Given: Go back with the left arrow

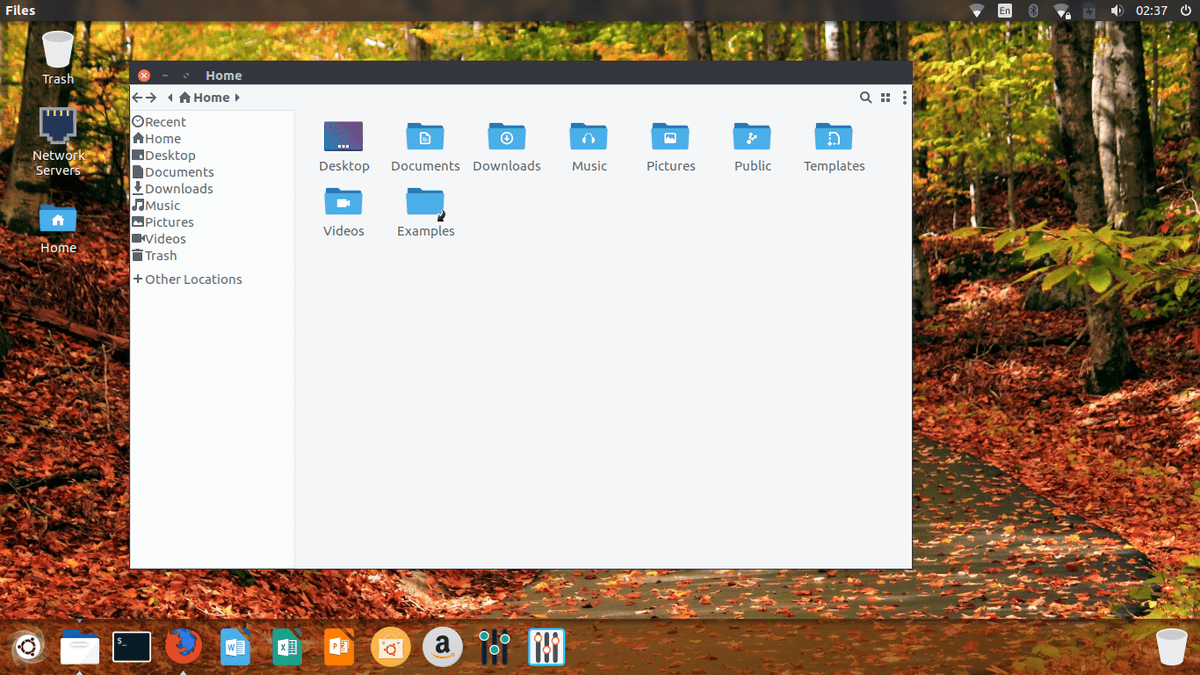Looking at the screenshot, I should point(137,98).
